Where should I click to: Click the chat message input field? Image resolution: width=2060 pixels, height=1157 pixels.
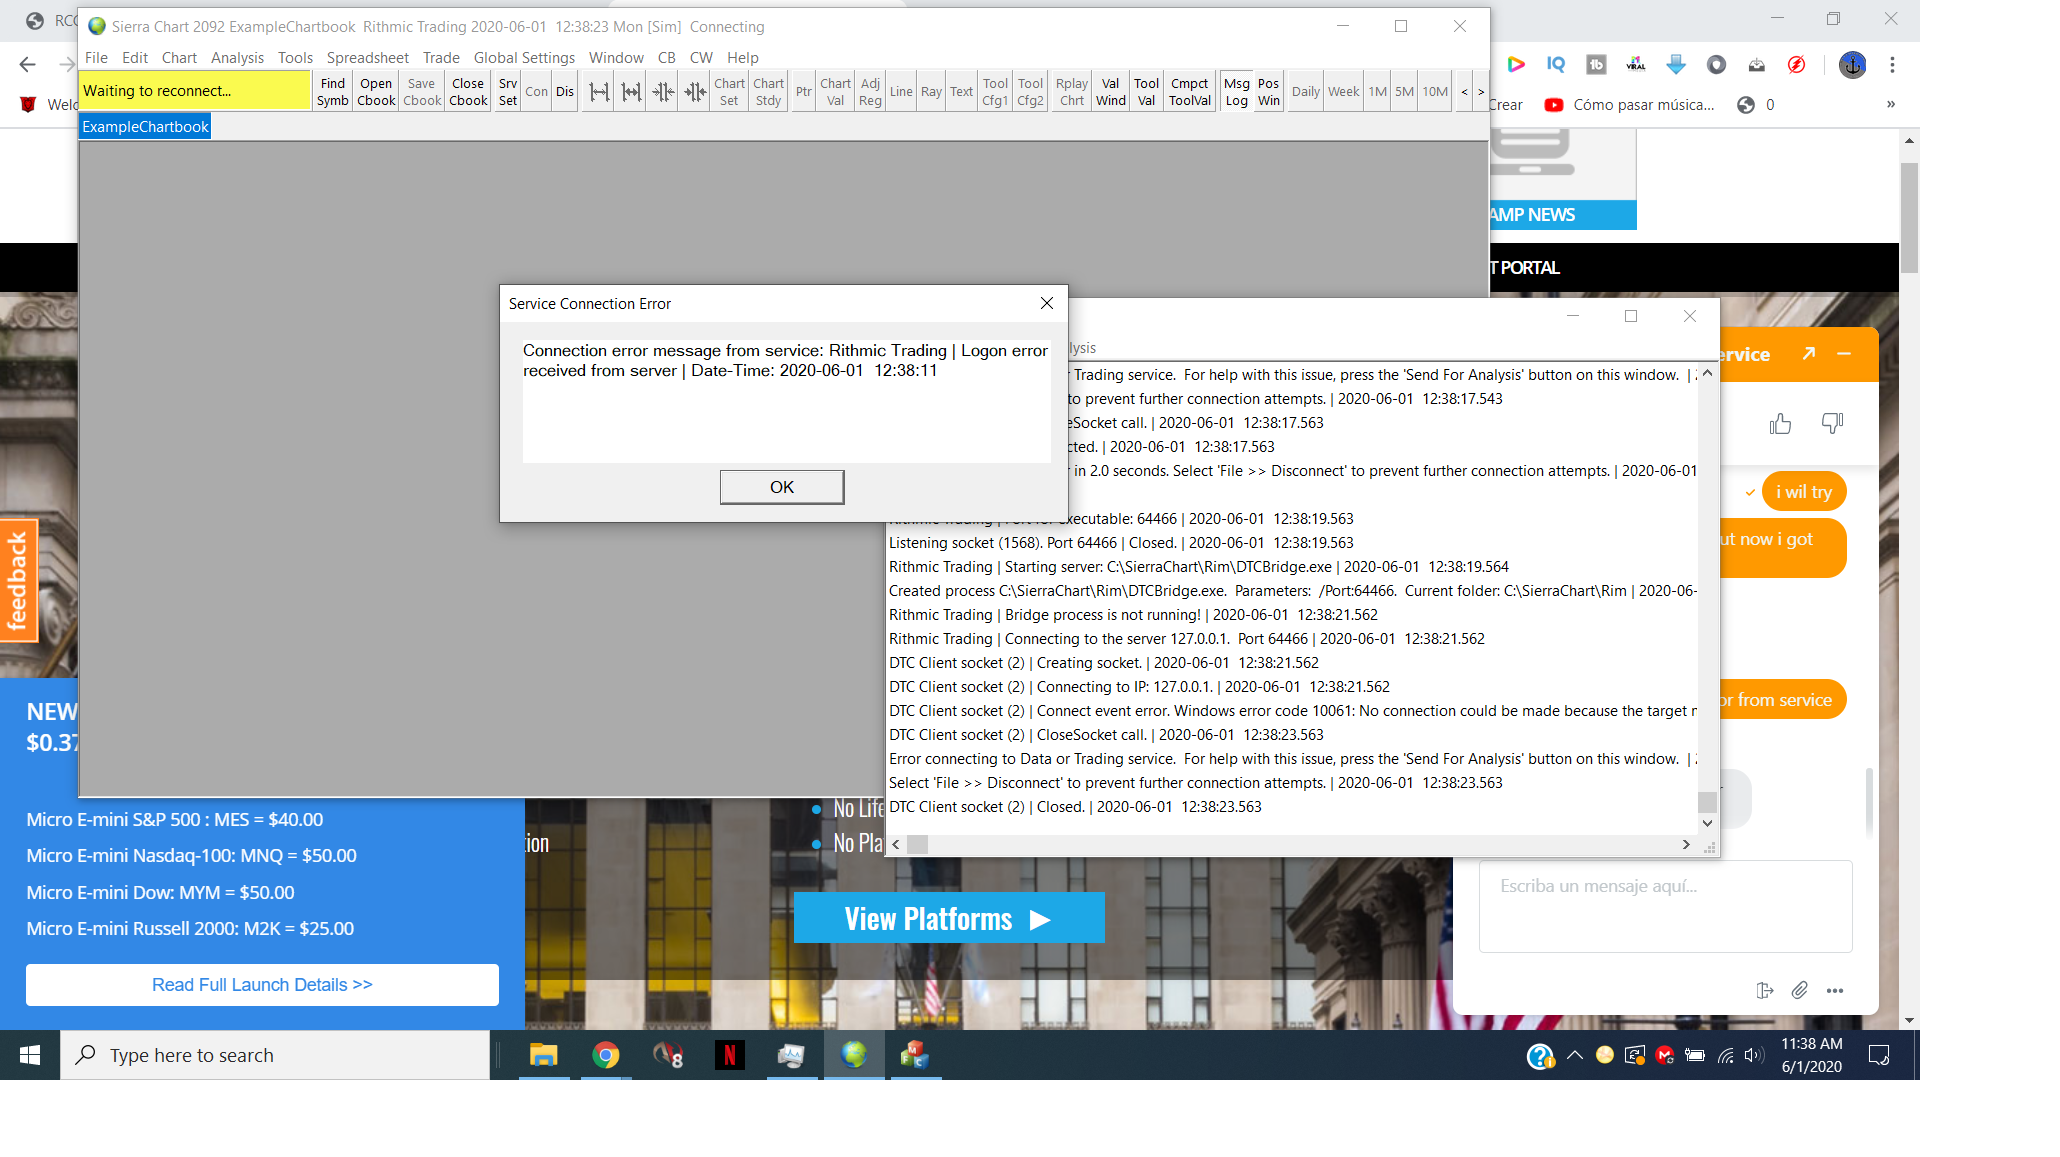pyautogui.click(x=1664, y=905)
